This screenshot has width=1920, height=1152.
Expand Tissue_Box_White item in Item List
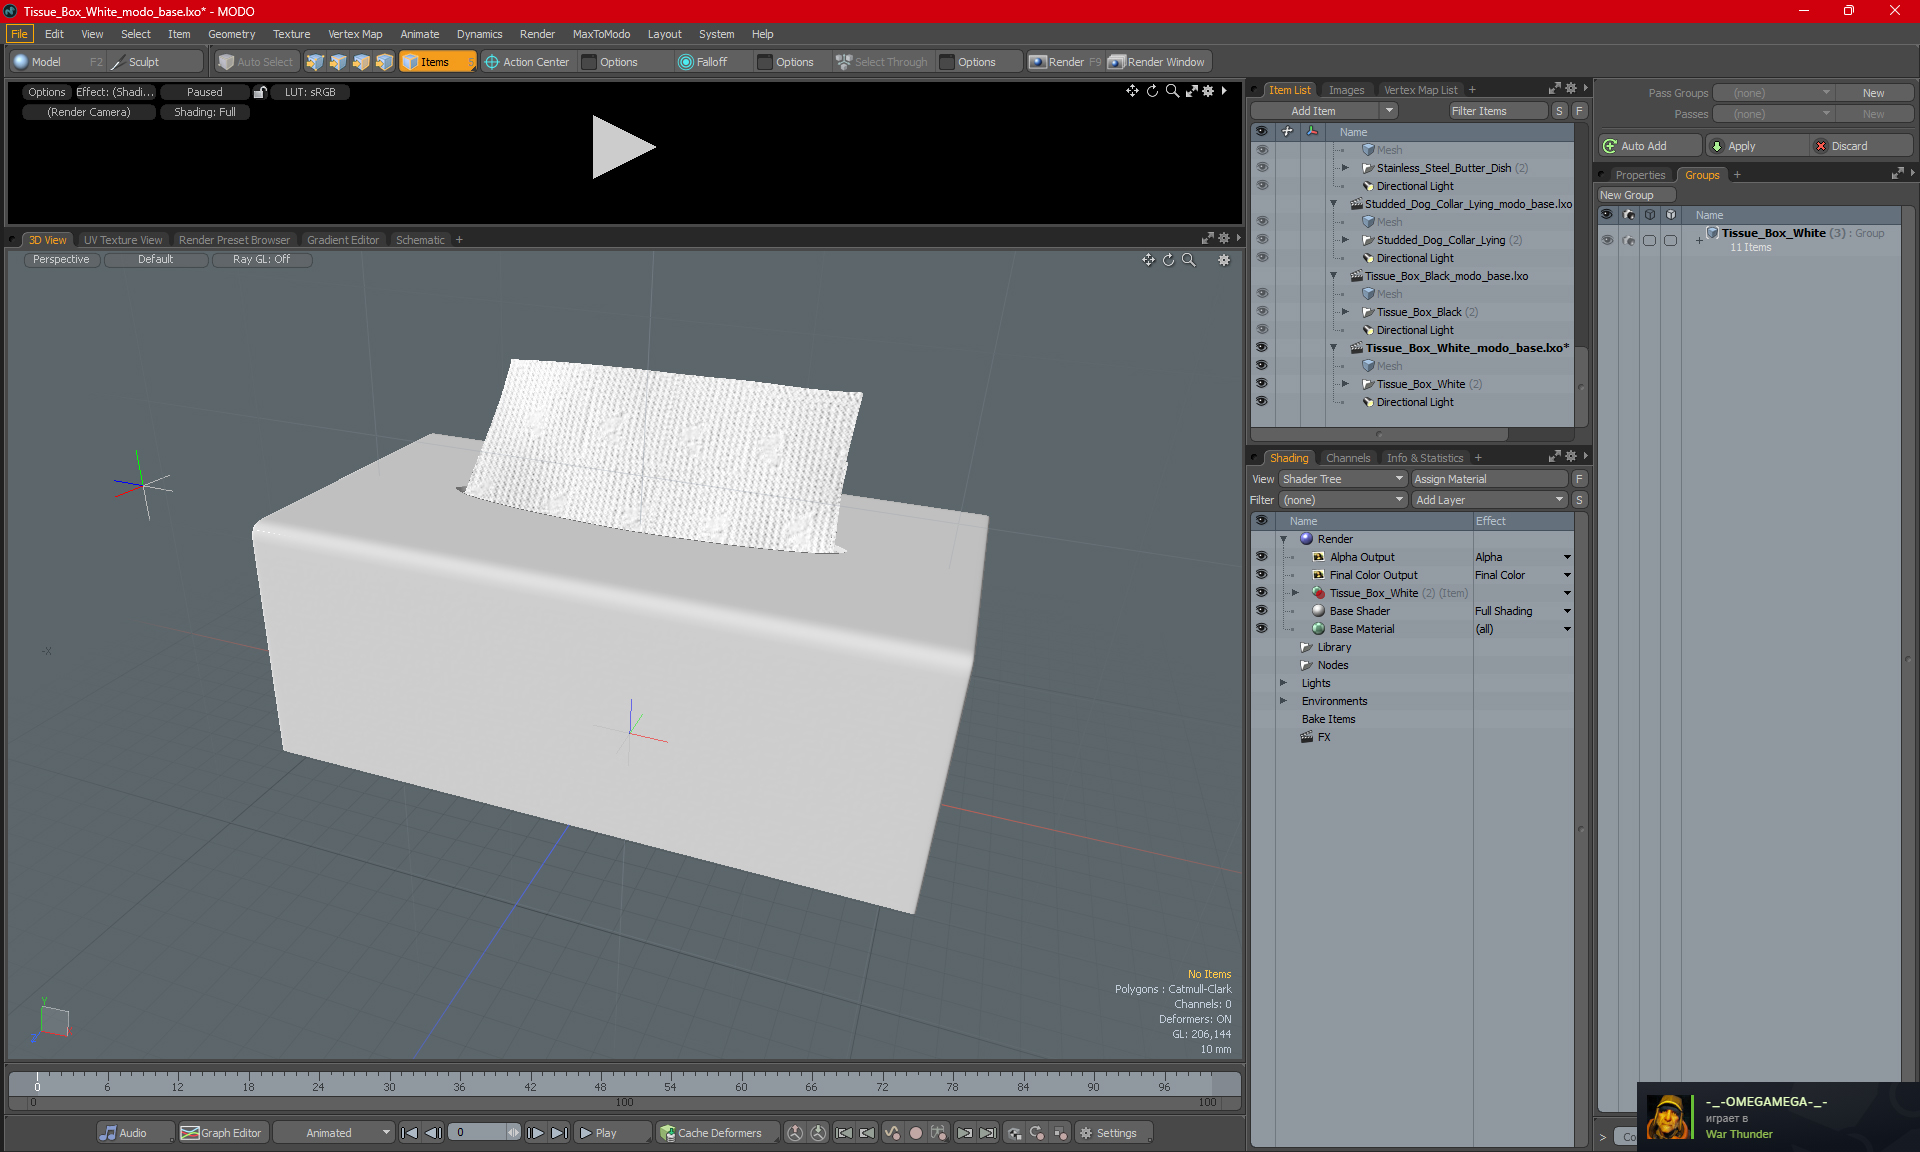click(1345, 384)
